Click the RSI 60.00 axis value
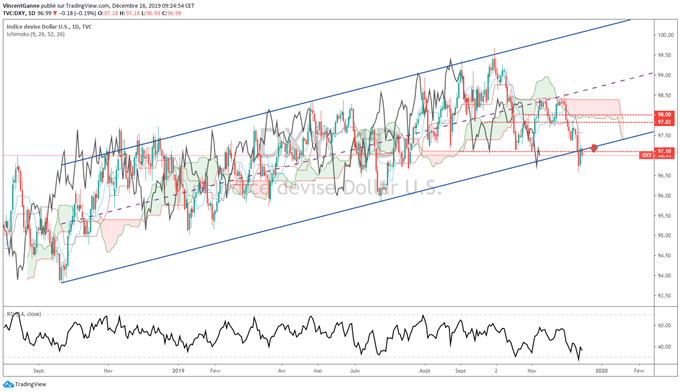This screenshot has height=392, width=680. coord(664,325)
